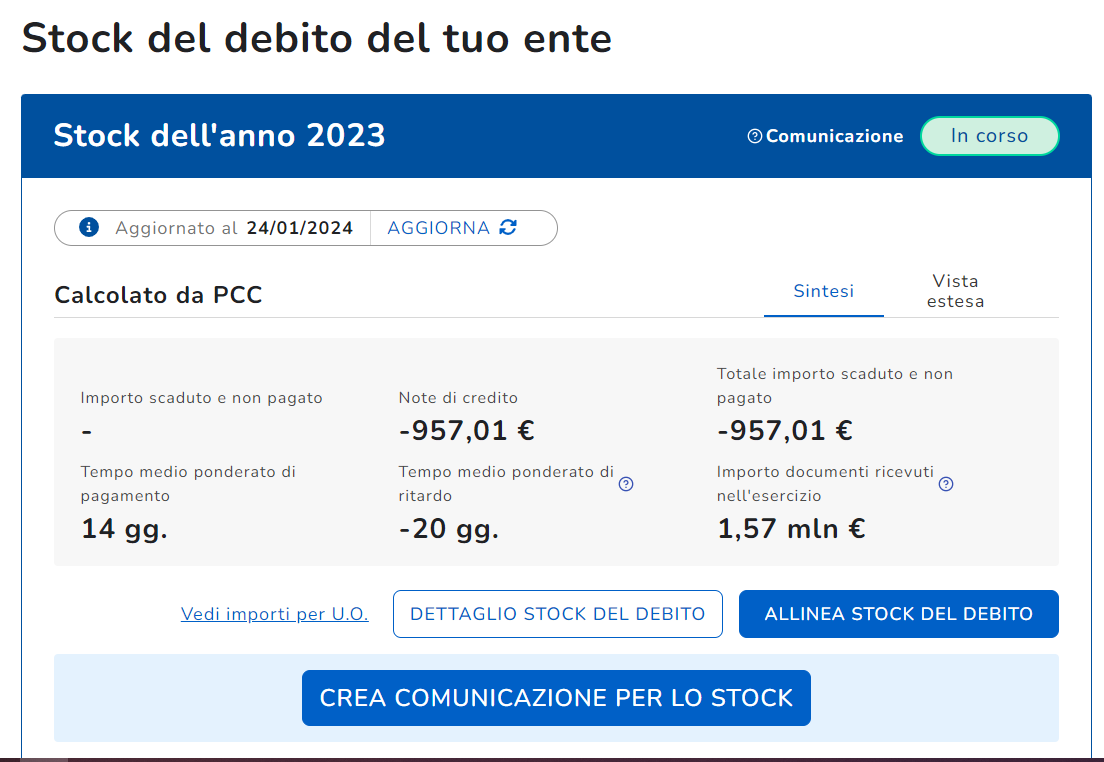1104x762 pixels.
Task: Click the Comunicazione label in the header
Action: click(x=834, y=137)
